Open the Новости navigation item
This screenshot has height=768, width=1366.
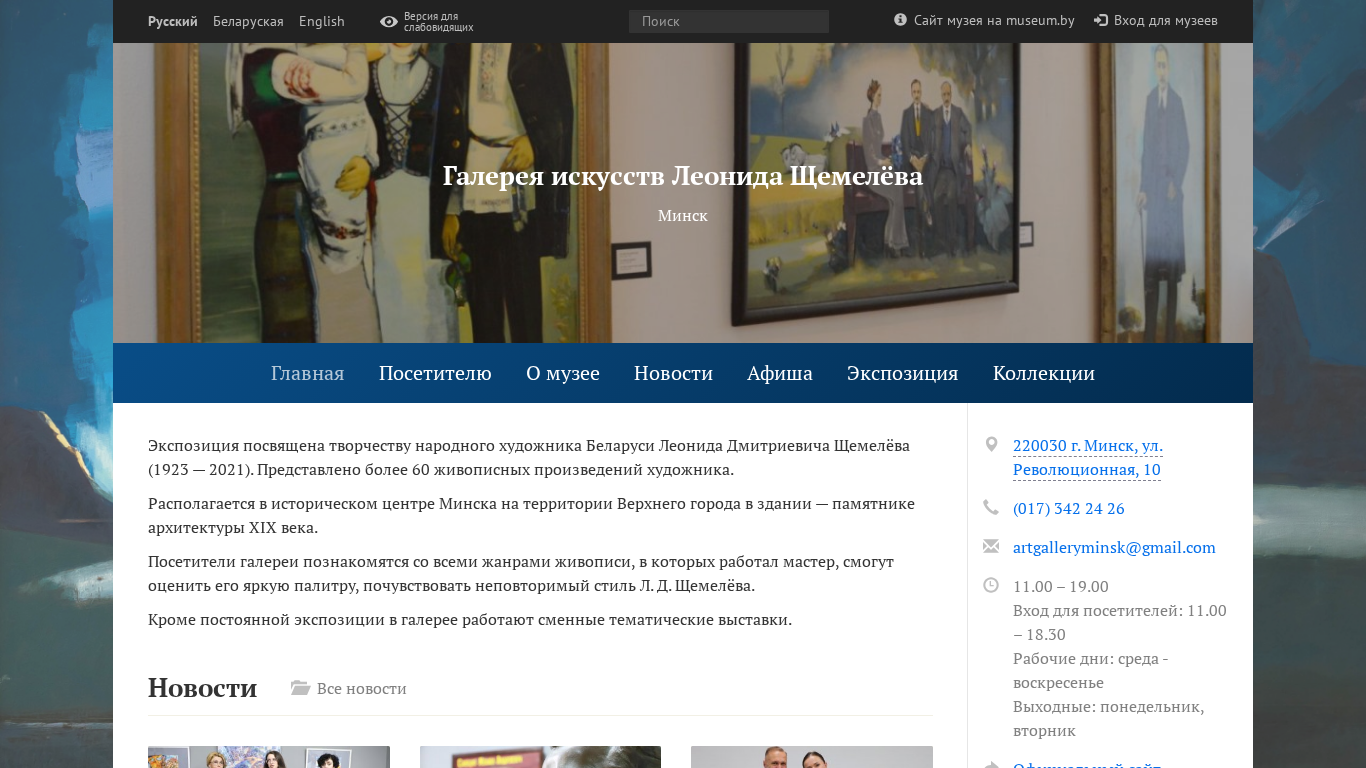coord(673,373)
